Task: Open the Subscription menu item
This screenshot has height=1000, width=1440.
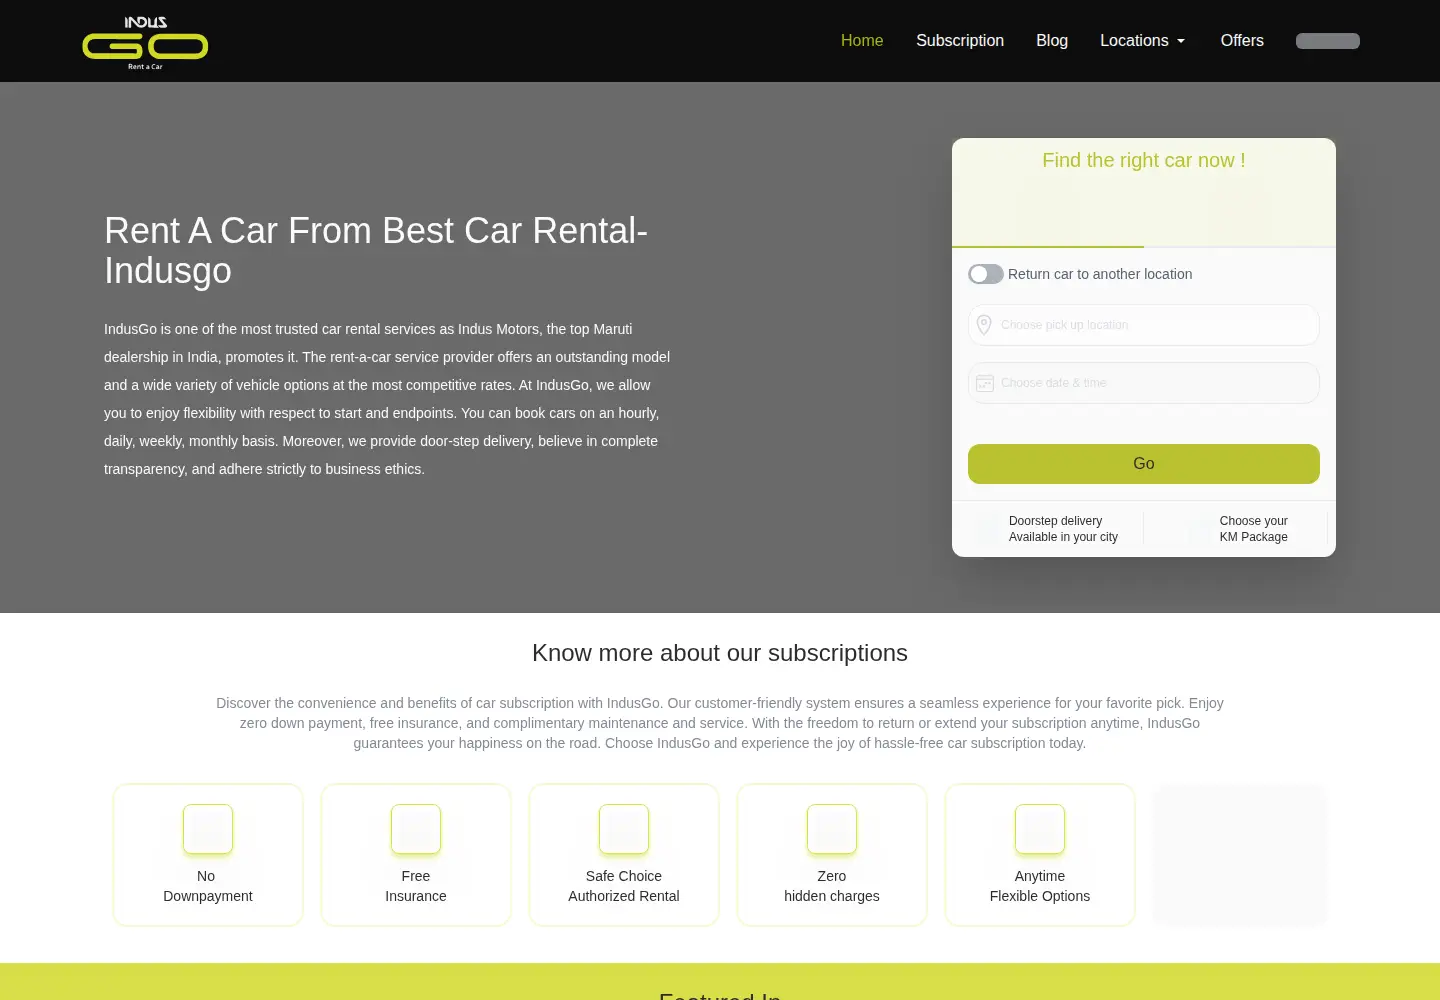Action: pos(960,41)
